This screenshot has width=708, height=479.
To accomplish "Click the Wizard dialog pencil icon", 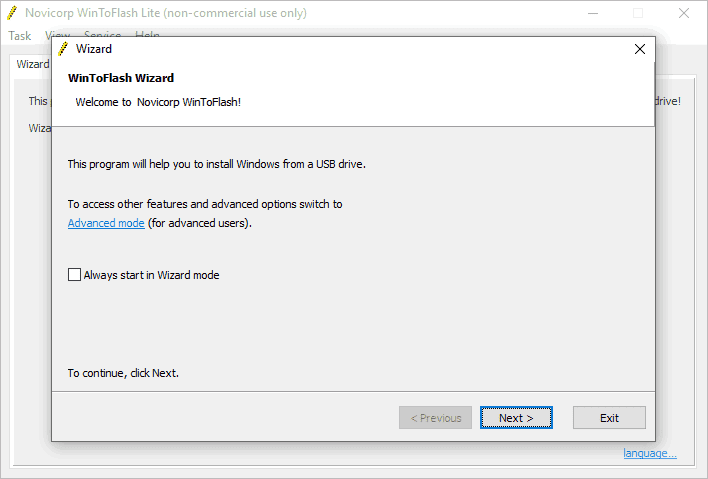I will (x=63, y=49).
